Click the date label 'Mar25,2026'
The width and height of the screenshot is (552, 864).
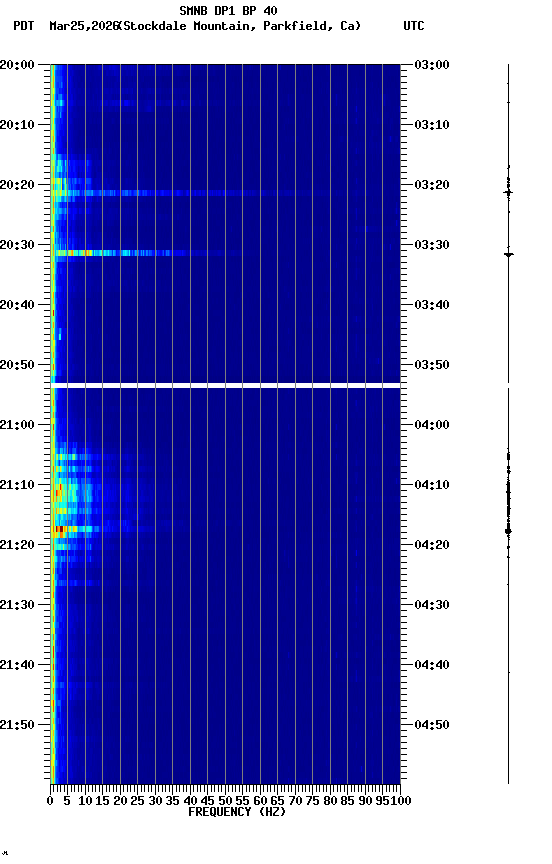83,26
